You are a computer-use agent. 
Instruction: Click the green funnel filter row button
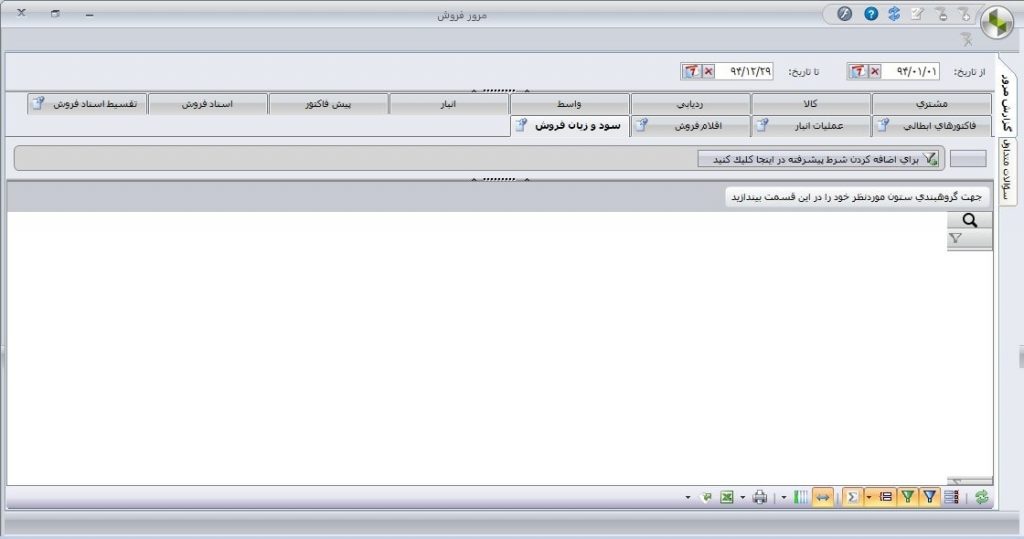(x=907, y=497)
